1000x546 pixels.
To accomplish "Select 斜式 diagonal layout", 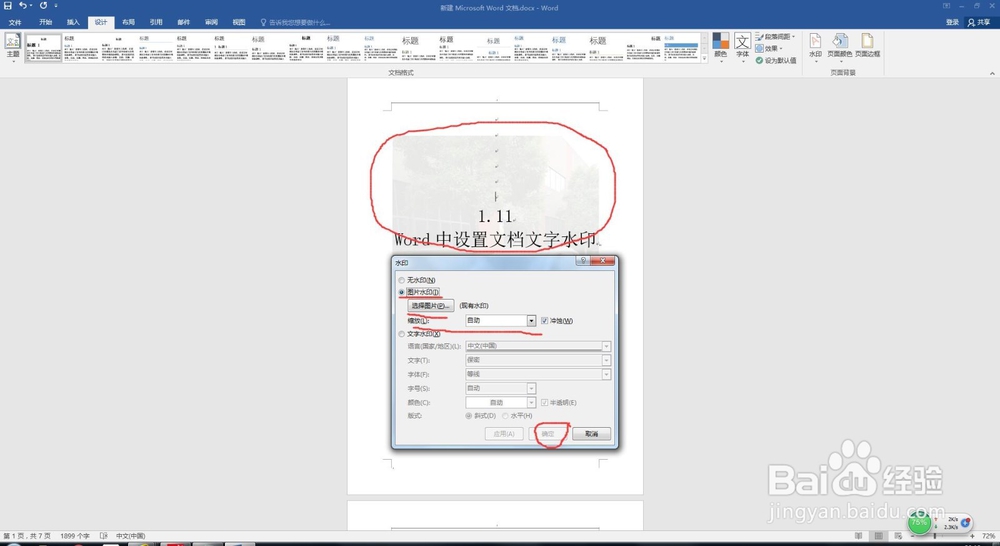I will (x=481, y=416).
